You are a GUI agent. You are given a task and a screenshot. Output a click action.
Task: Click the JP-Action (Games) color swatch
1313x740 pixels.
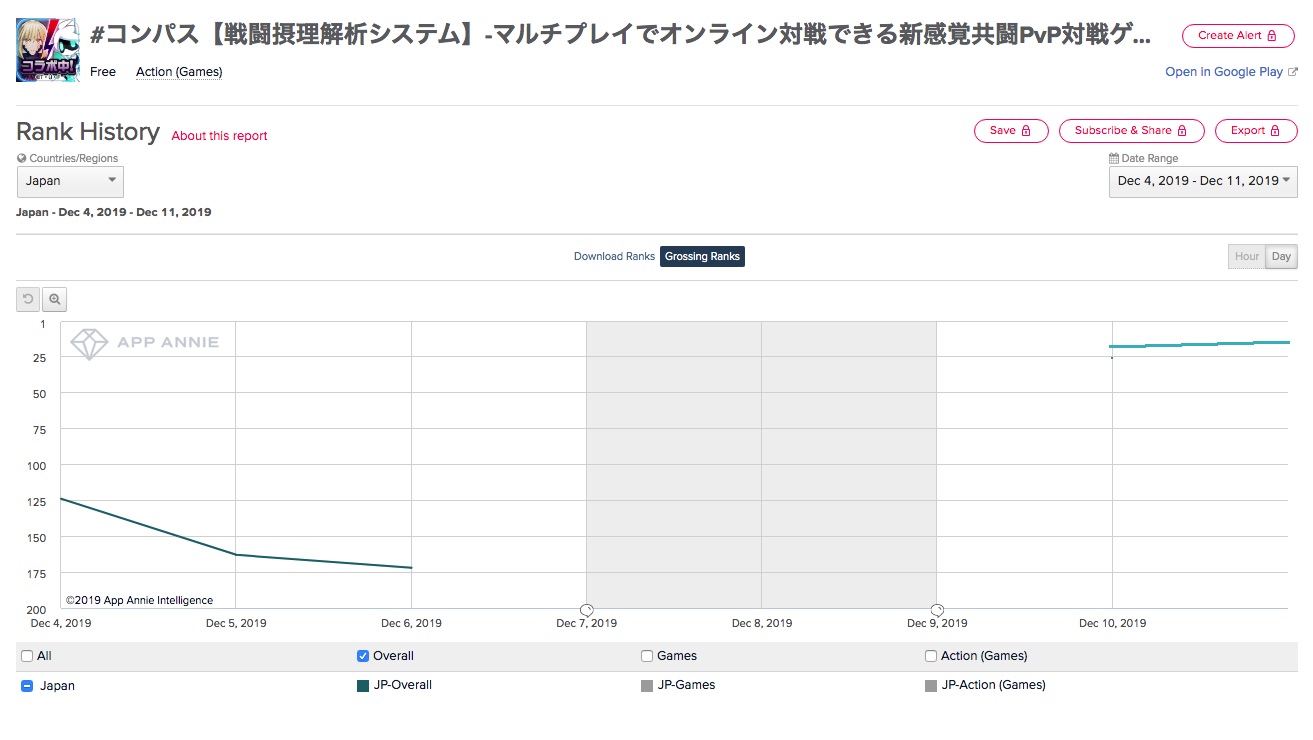(x=931, y=686)
